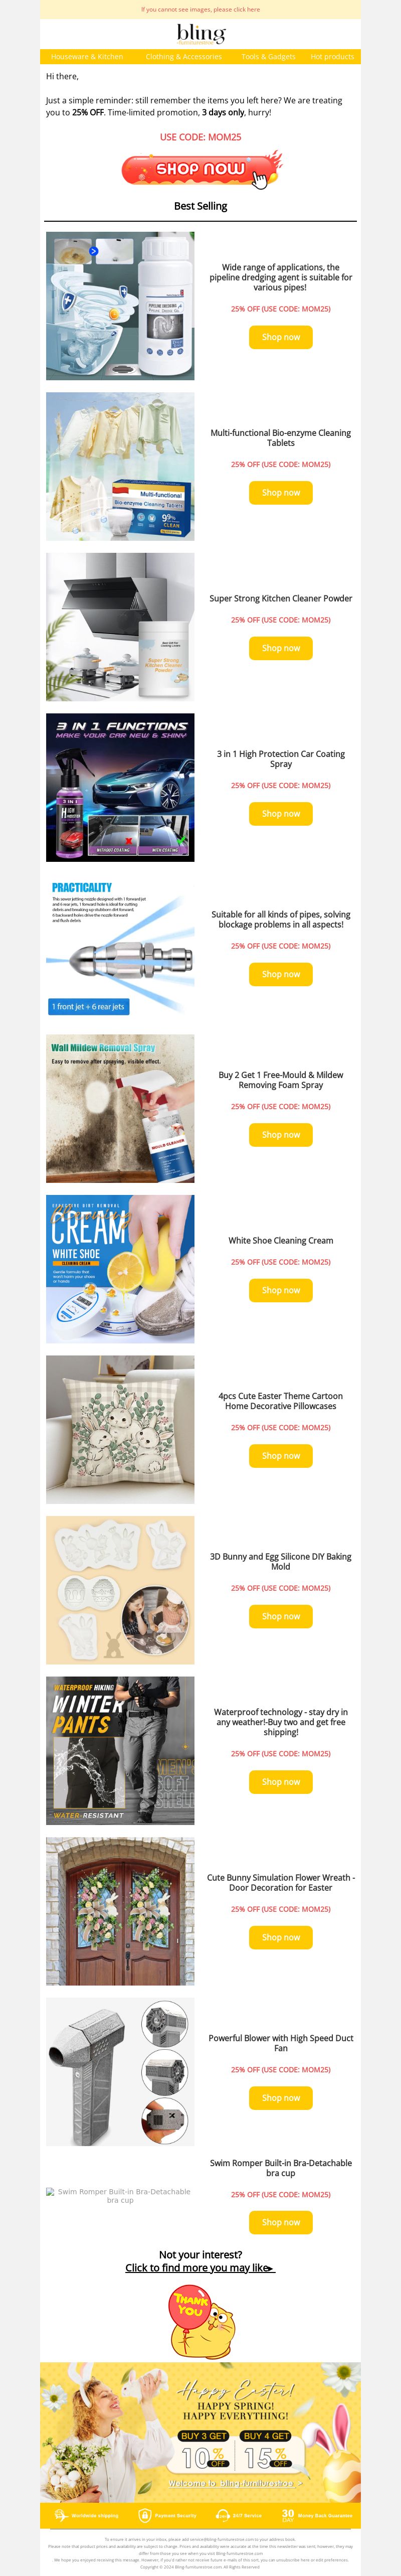Shop now for White Shoe Cleaning Cream
Viewport: 401px width, 2576px height.
coord(281,1290)
